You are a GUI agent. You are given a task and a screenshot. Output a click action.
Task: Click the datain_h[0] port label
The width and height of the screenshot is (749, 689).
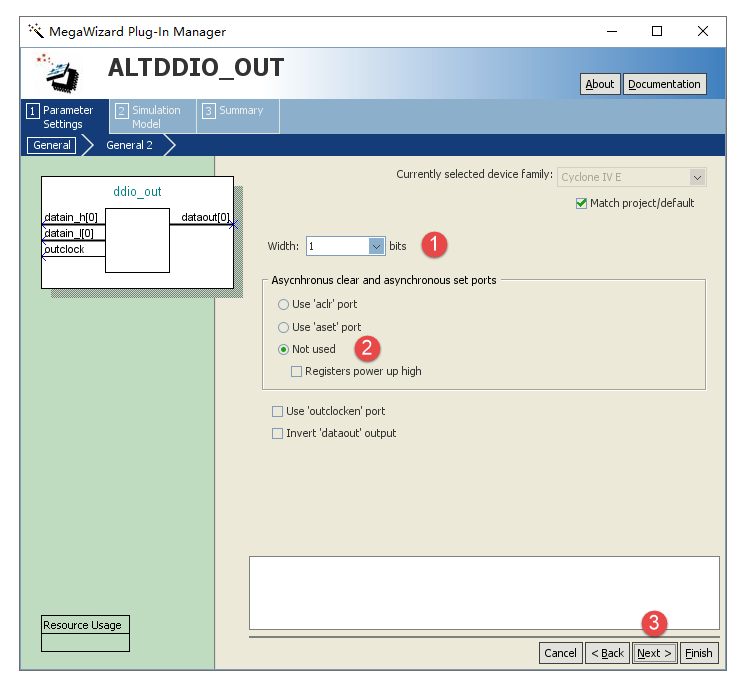(x=71, y=217)
